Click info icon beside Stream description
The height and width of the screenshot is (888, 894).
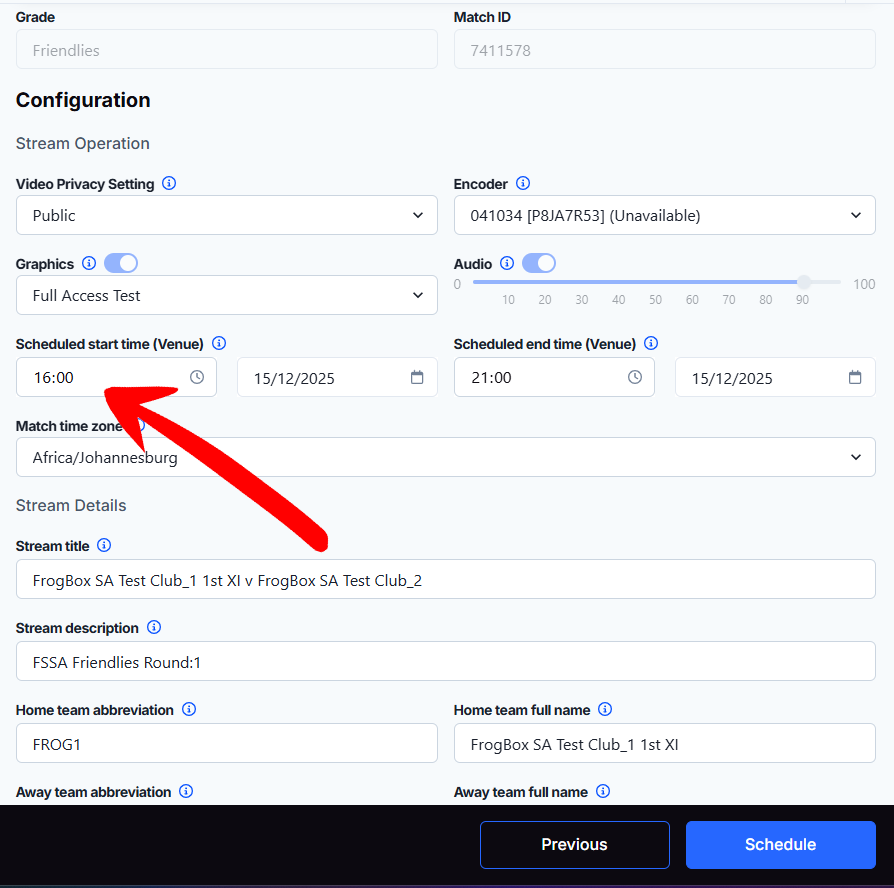point(154,628)
